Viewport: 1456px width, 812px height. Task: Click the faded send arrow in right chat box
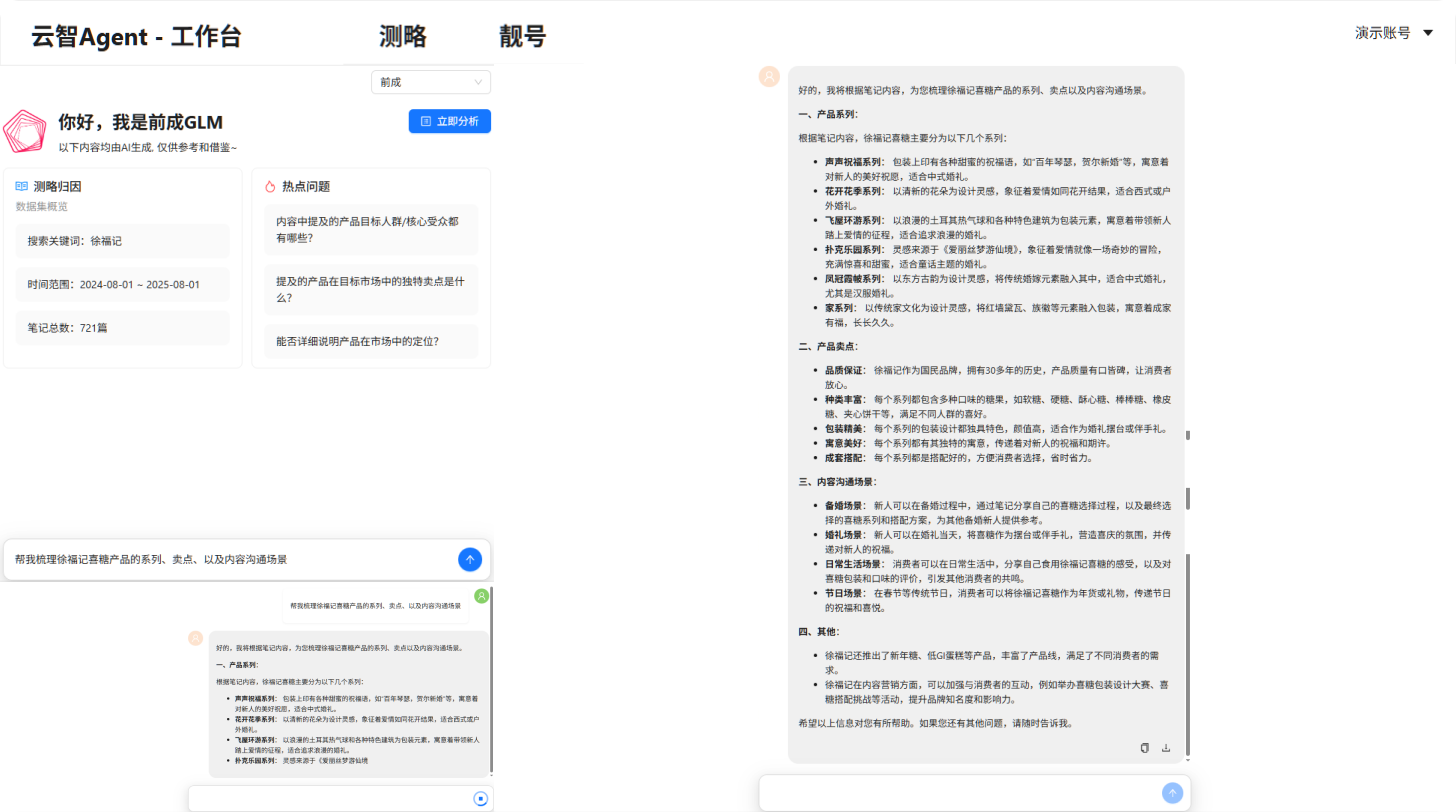(1172, 793)
